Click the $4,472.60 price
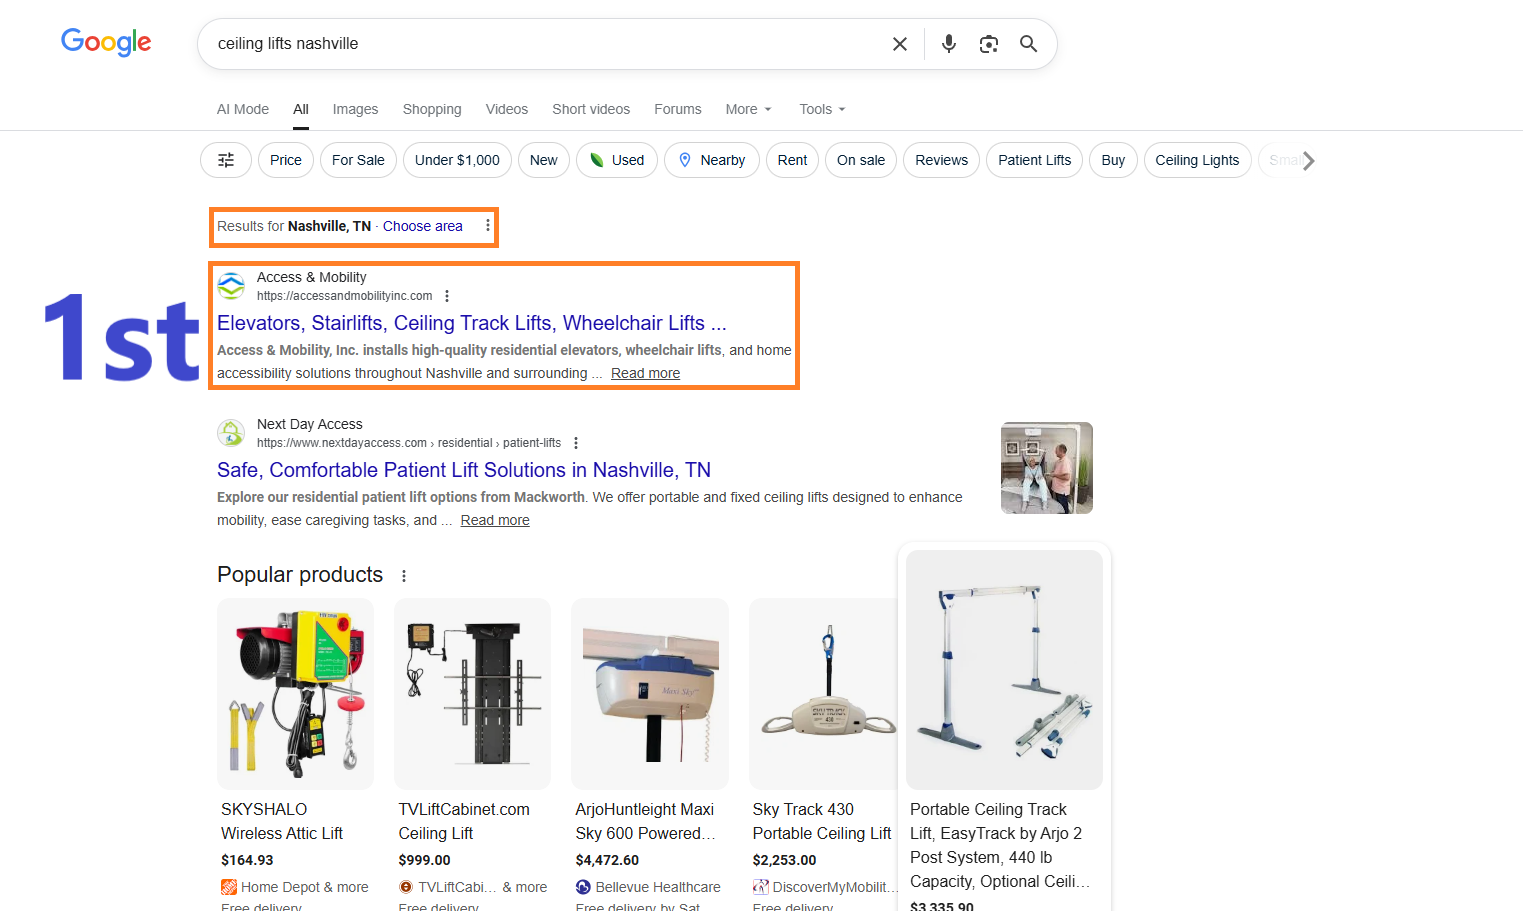This screenshot has width=1523, height=911. [607, 860]
